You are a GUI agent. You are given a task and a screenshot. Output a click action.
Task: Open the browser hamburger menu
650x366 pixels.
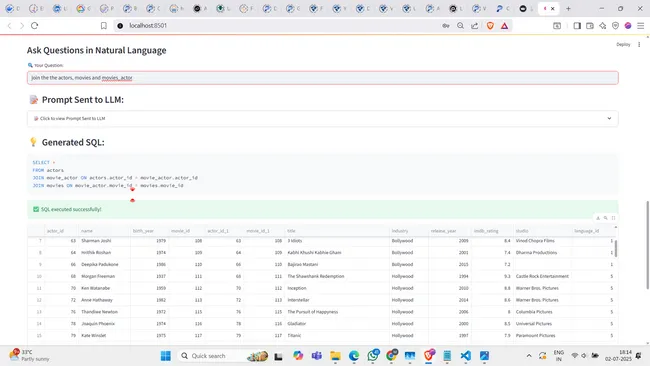coord(640,26)
